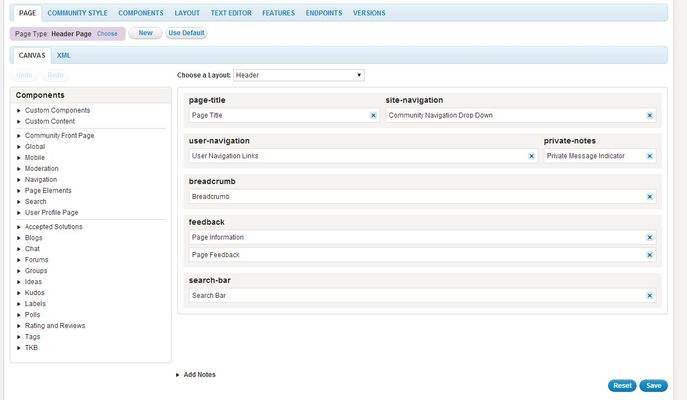Click the Use Default button

click(x=186, y=33)
